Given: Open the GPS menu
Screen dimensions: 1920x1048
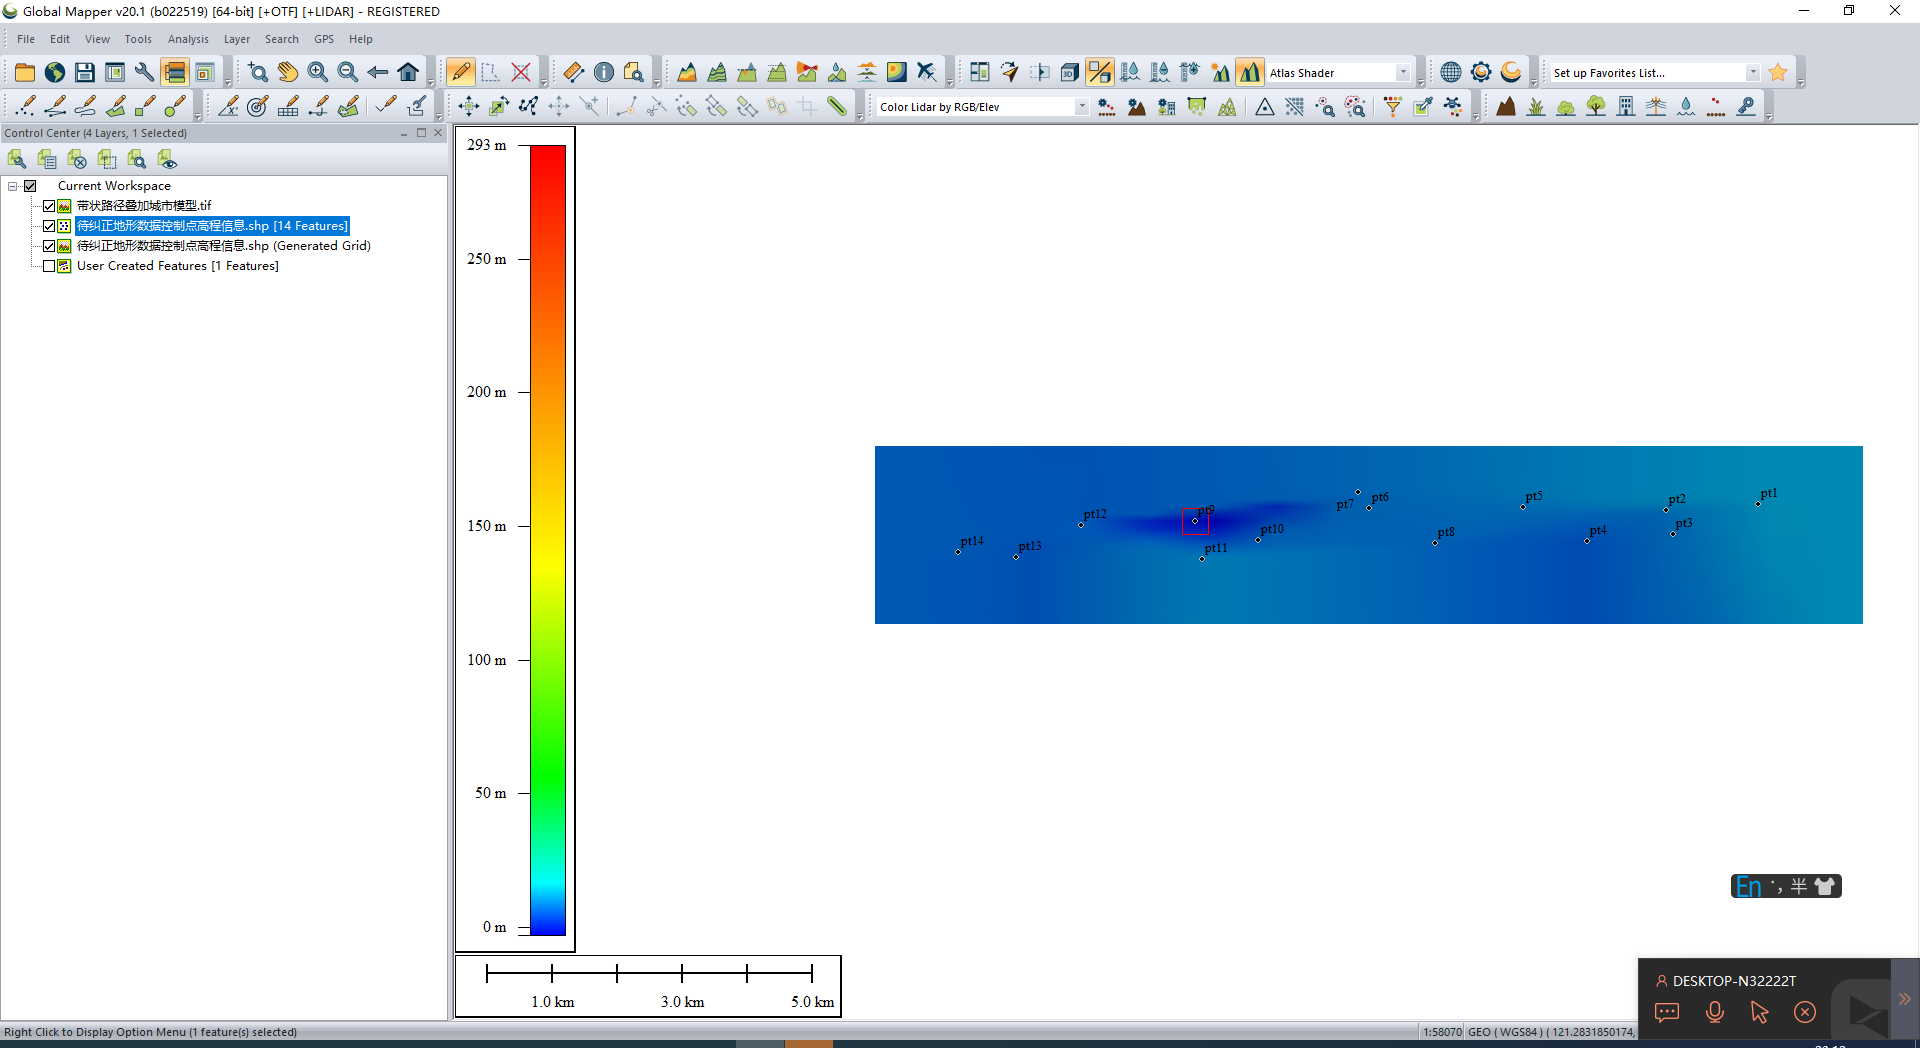Looking at the screenshot, I should pos(324,39).
